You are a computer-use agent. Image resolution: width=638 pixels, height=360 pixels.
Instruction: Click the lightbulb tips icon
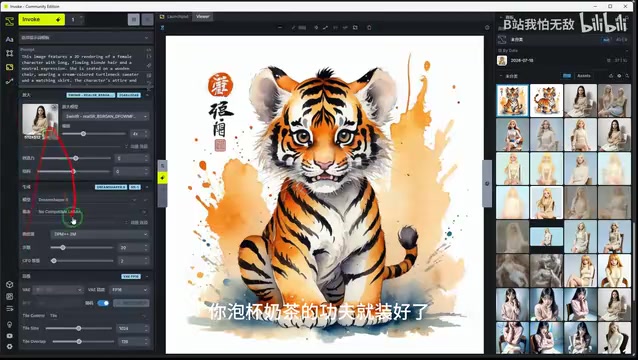click(9, 325)
